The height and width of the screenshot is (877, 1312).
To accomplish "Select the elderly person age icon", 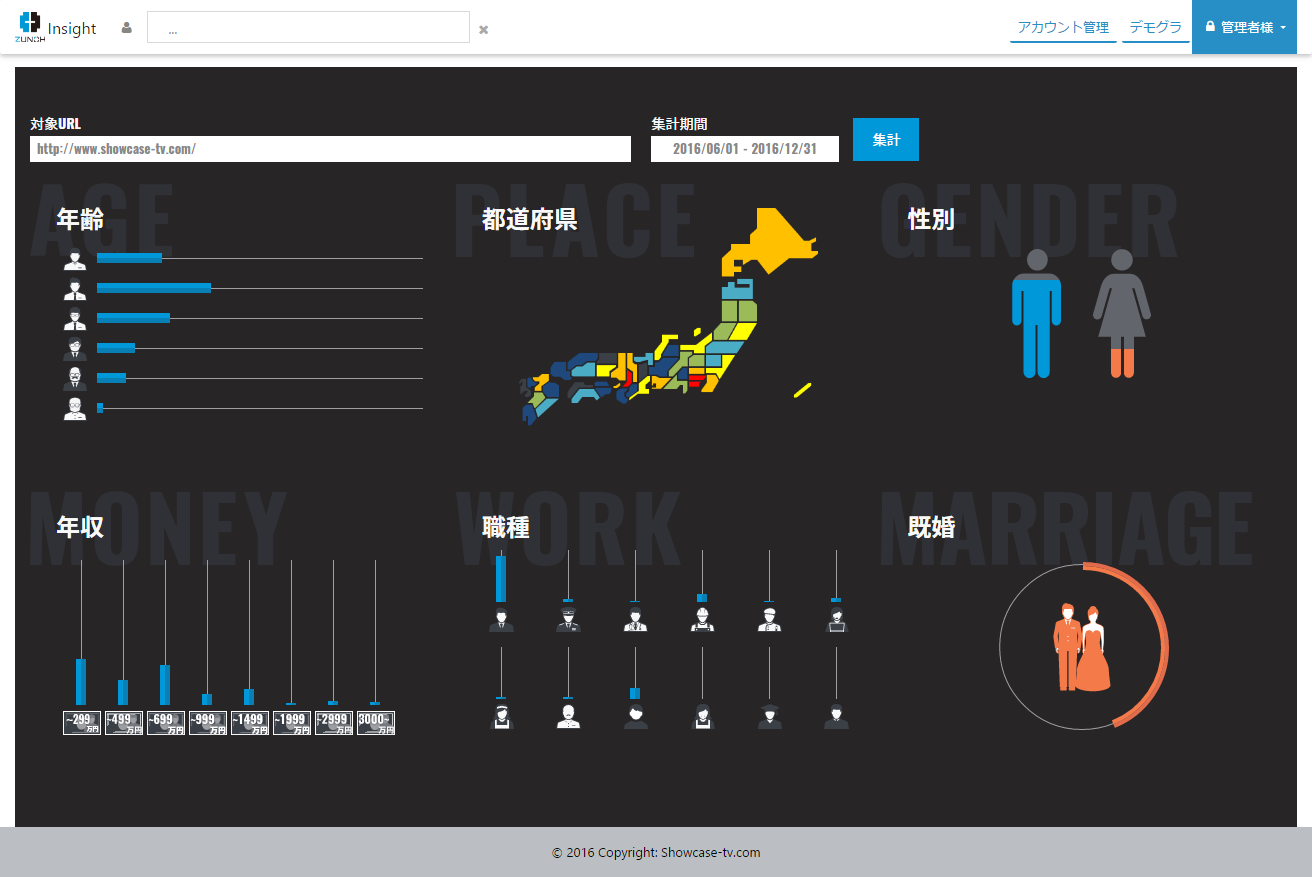I will [x=75, y=408].
